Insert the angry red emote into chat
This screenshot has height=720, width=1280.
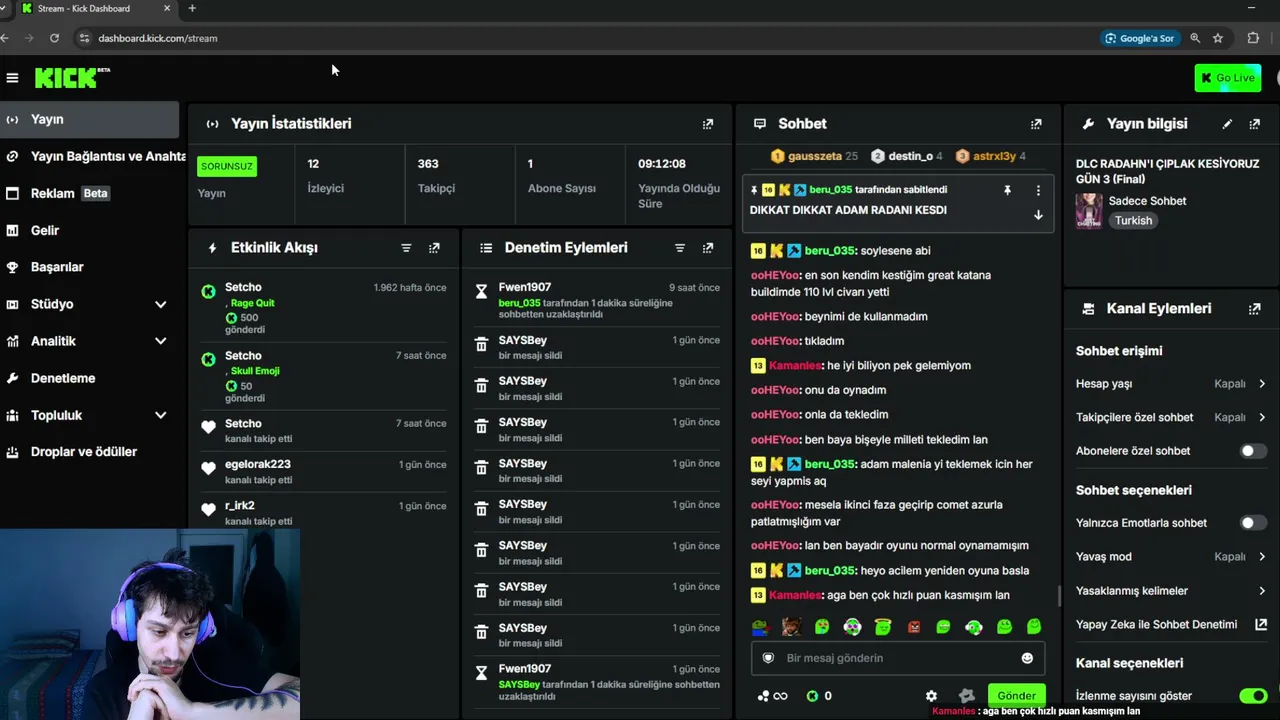coord(913,627)
